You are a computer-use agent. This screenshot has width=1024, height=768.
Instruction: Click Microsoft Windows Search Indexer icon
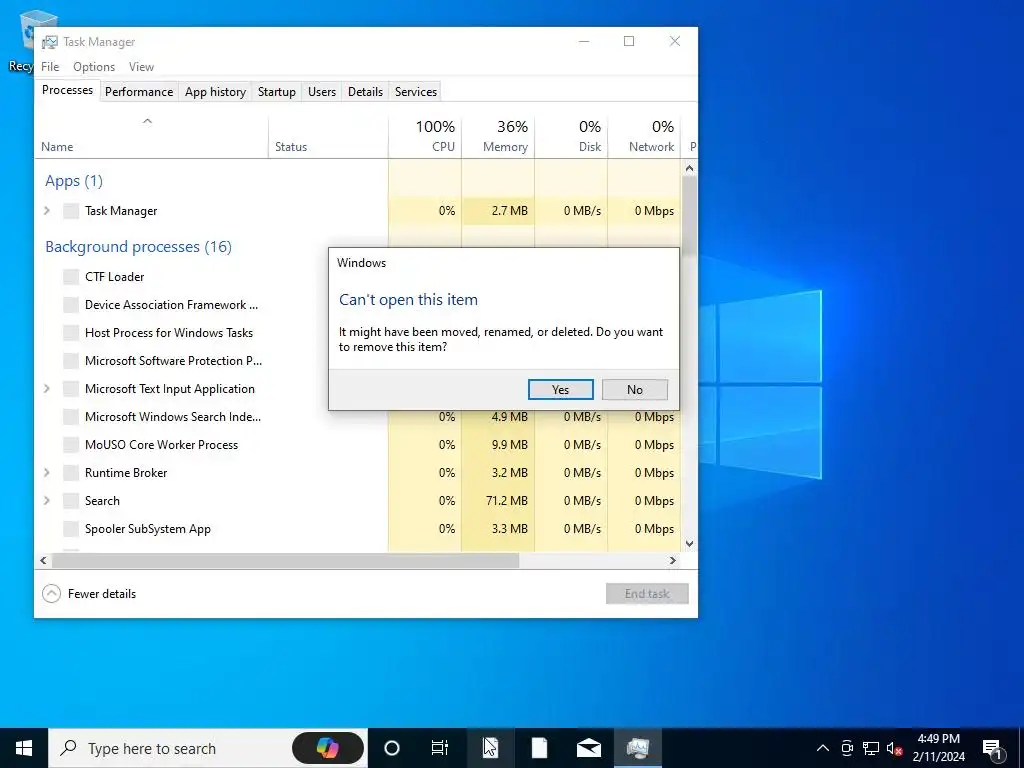tap(71, 417)
